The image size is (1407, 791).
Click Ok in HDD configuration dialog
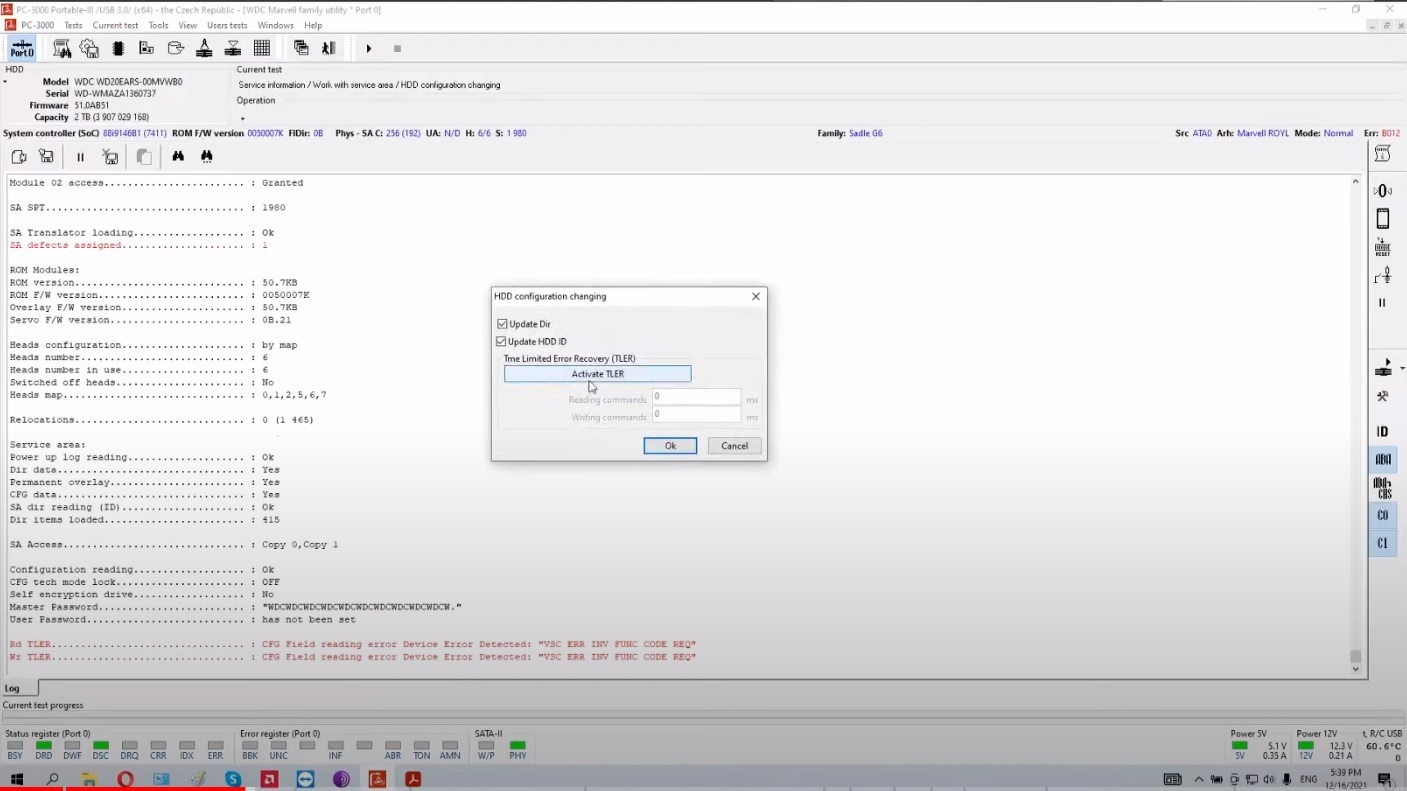tap(670, 446)
